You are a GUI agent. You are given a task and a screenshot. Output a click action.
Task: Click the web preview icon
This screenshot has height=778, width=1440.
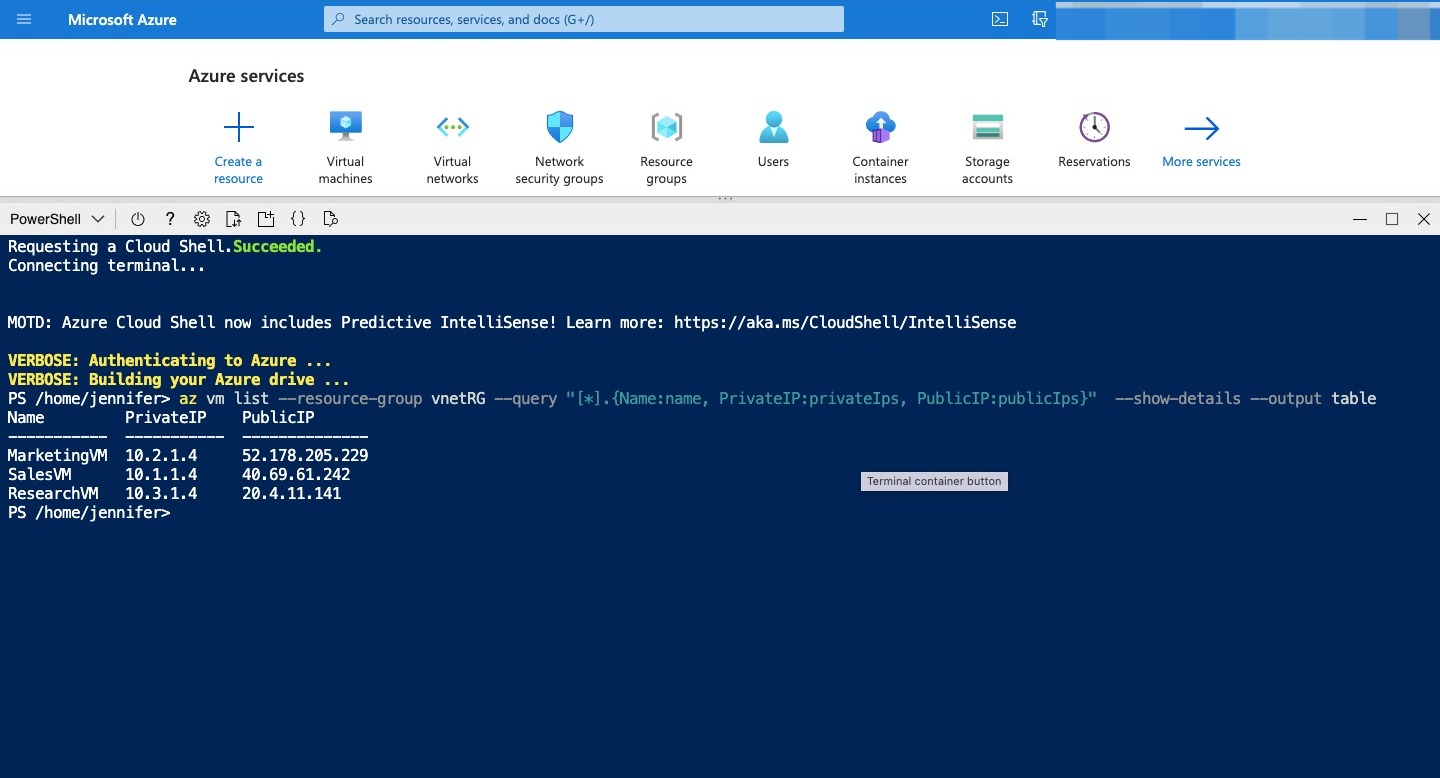(331, 219)
